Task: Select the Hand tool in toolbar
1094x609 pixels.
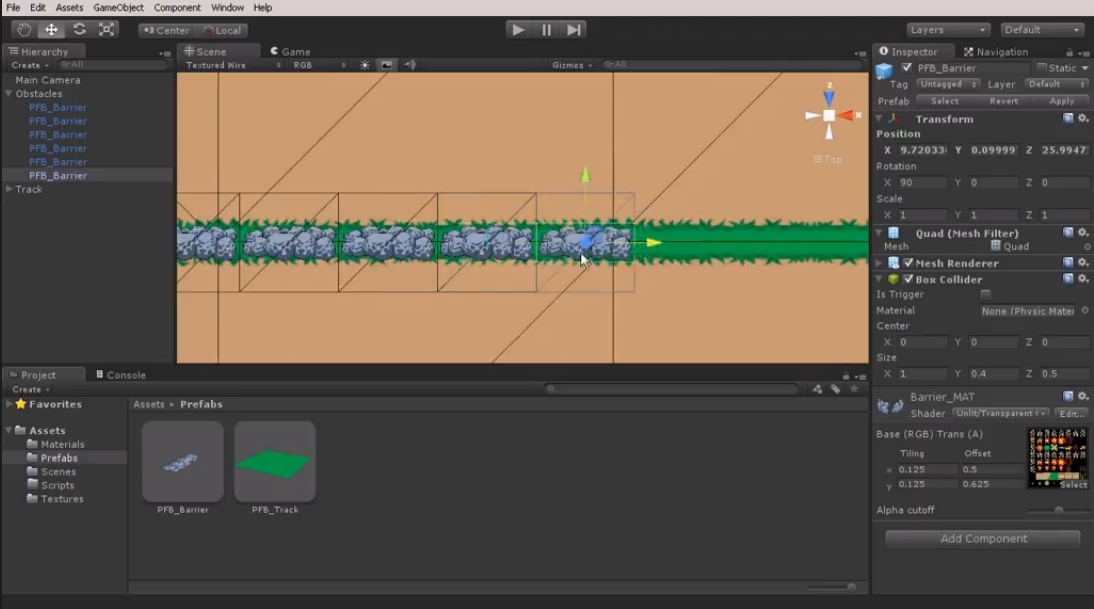Action: 24,29
